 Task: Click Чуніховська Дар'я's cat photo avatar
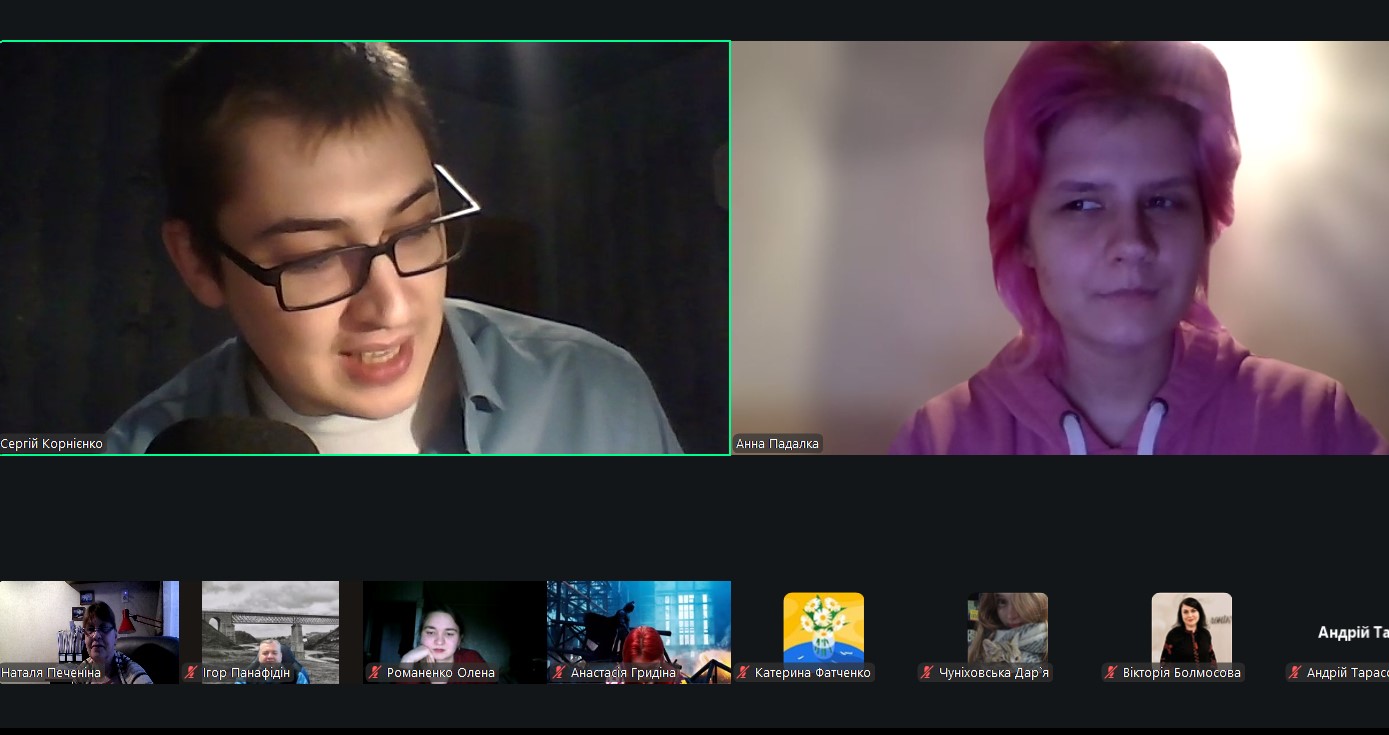(x=1007, y=627)
